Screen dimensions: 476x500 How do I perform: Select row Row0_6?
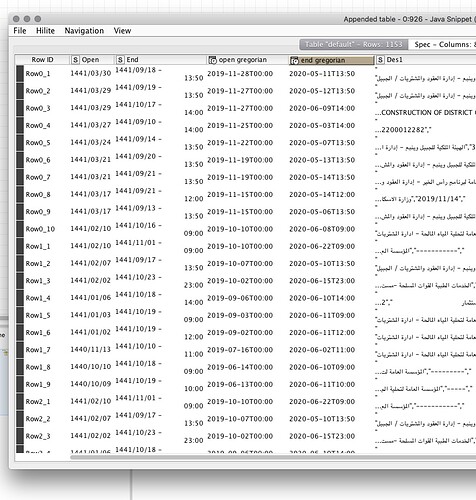coord(38,160)
